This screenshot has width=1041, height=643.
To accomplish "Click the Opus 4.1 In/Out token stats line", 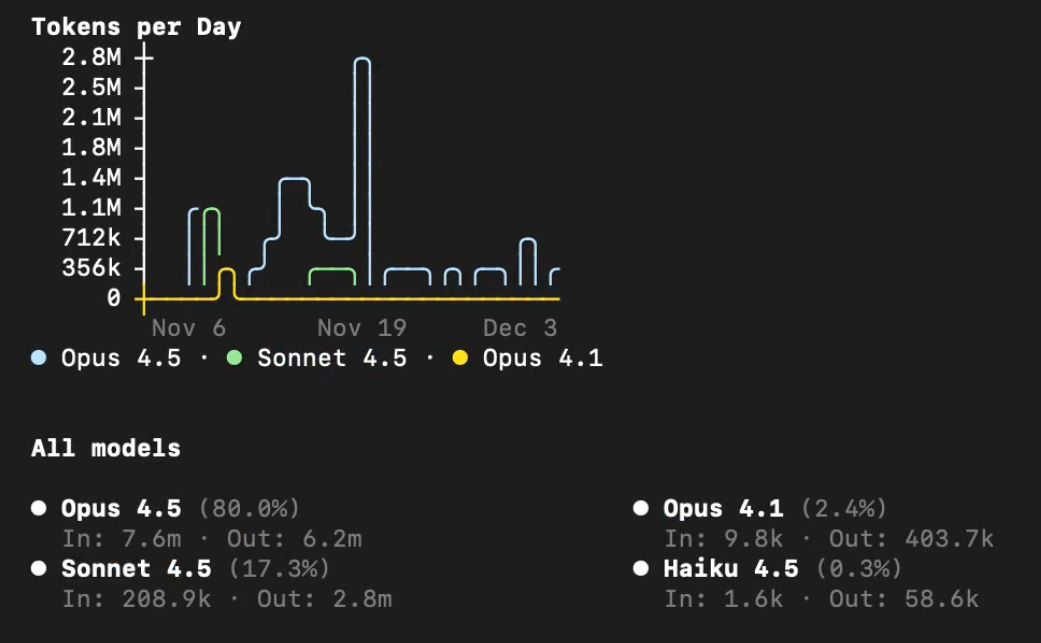I will tap(829, 539).
